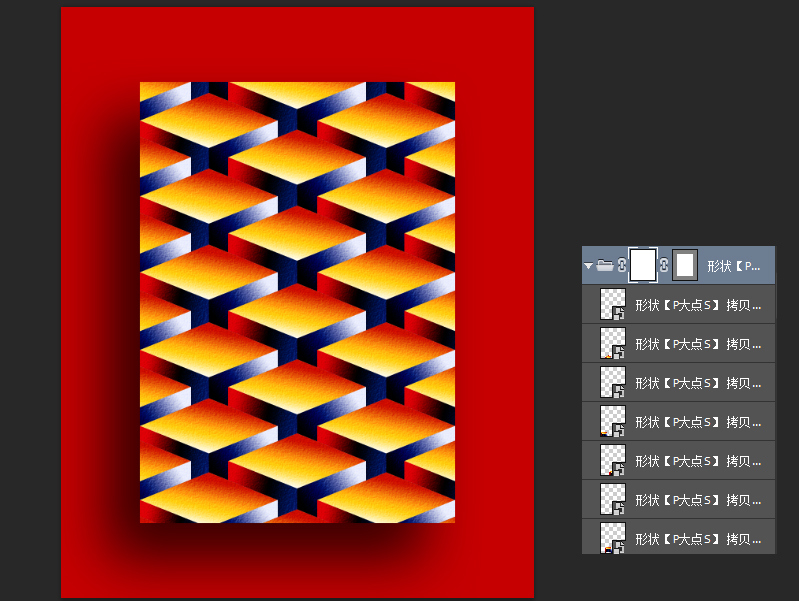Toggle the first chain link icon before the white mask

coord(621,266)
